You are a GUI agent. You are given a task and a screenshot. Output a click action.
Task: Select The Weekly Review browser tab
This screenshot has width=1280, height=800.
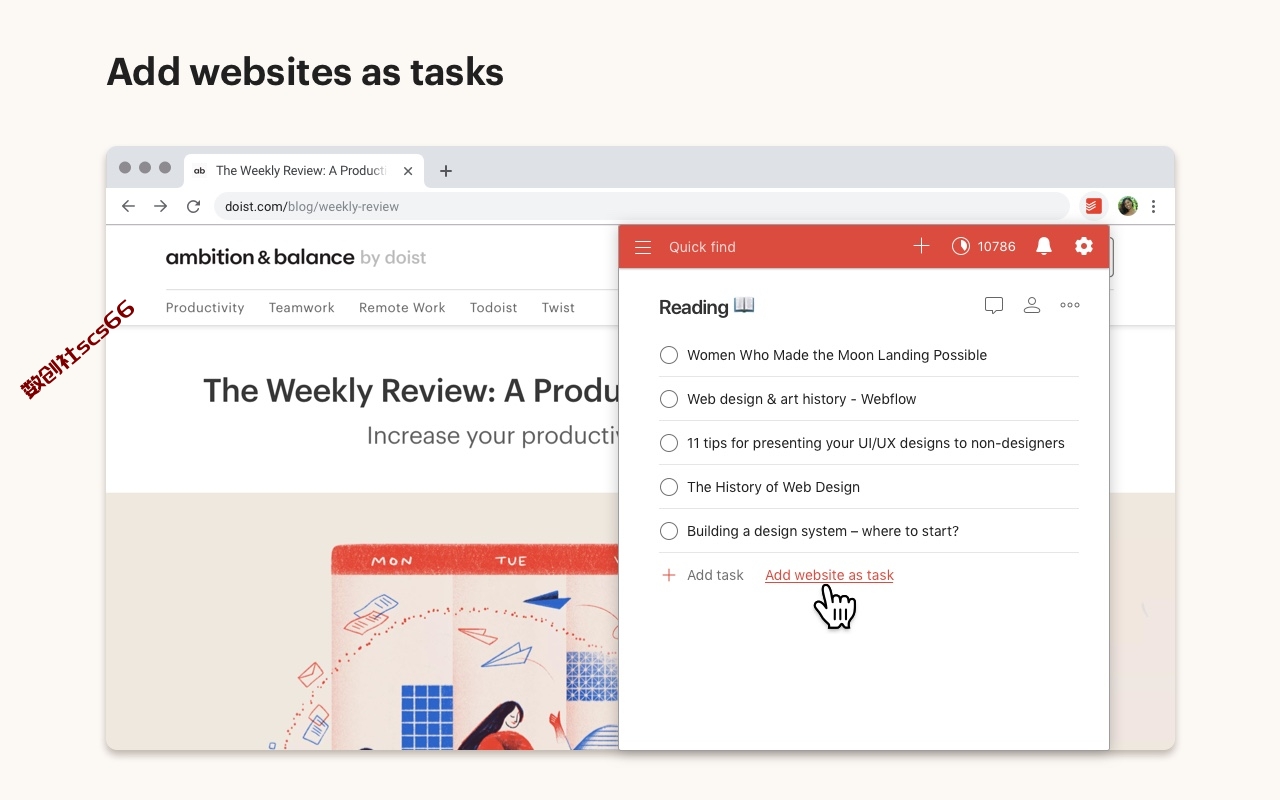click(303, 171)
